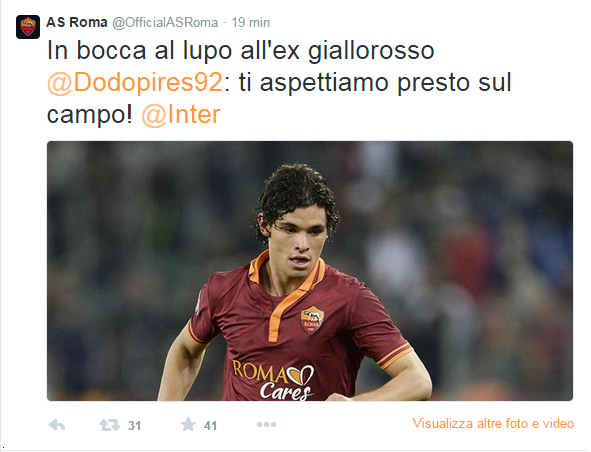591x452 pixels.
Task: Visit the @OfficialASRoma handle
Action: (165, 23)
